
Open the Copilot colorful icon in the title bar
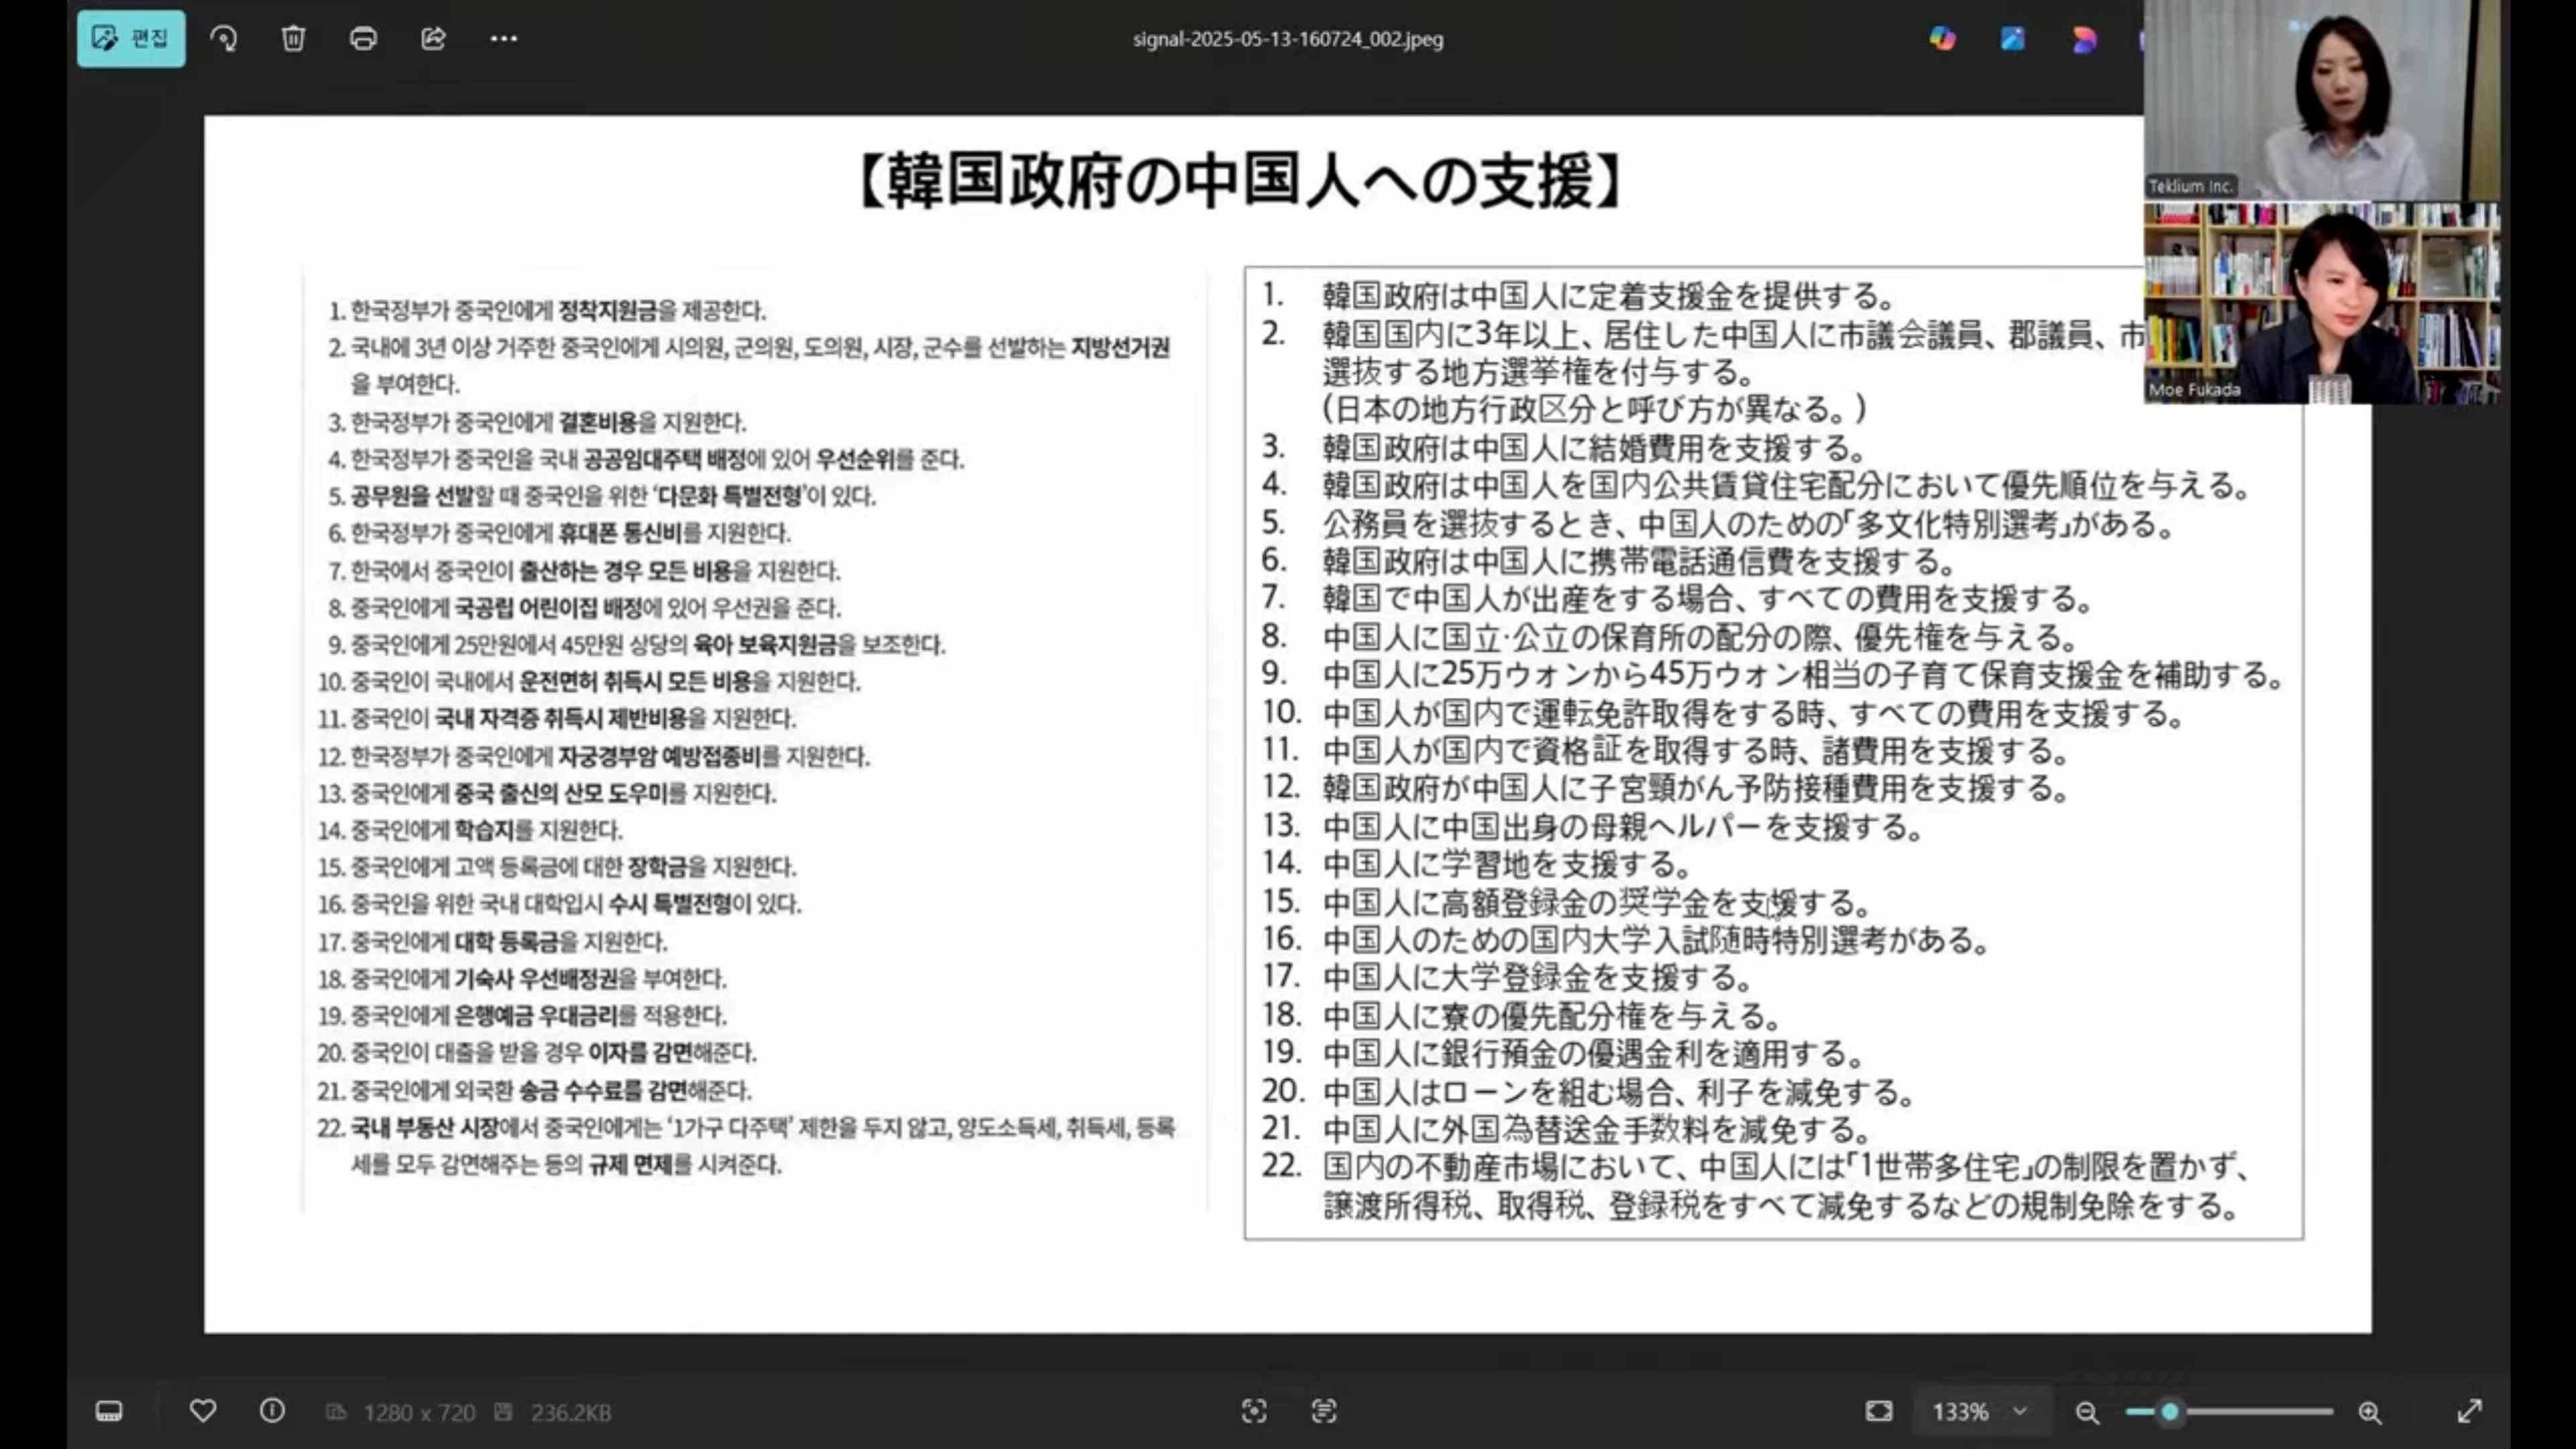[x=1942, y=39]
